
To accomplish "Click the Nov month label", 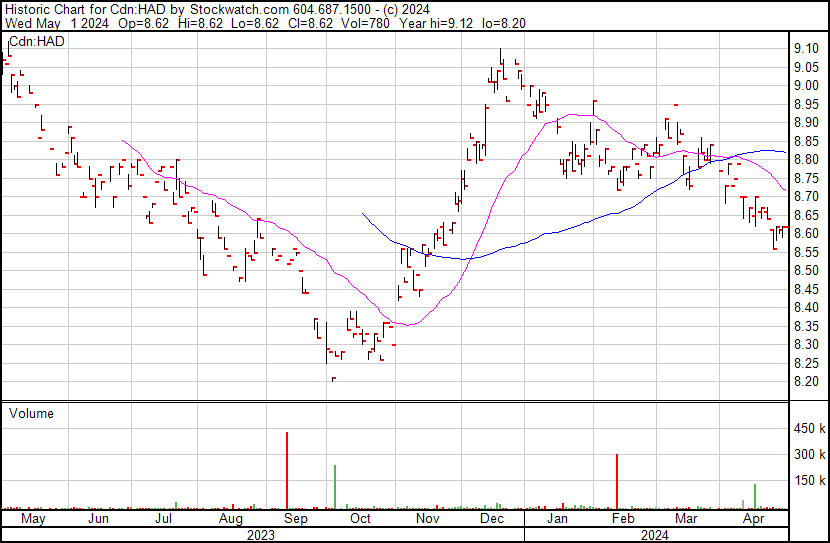I will 428,519.
